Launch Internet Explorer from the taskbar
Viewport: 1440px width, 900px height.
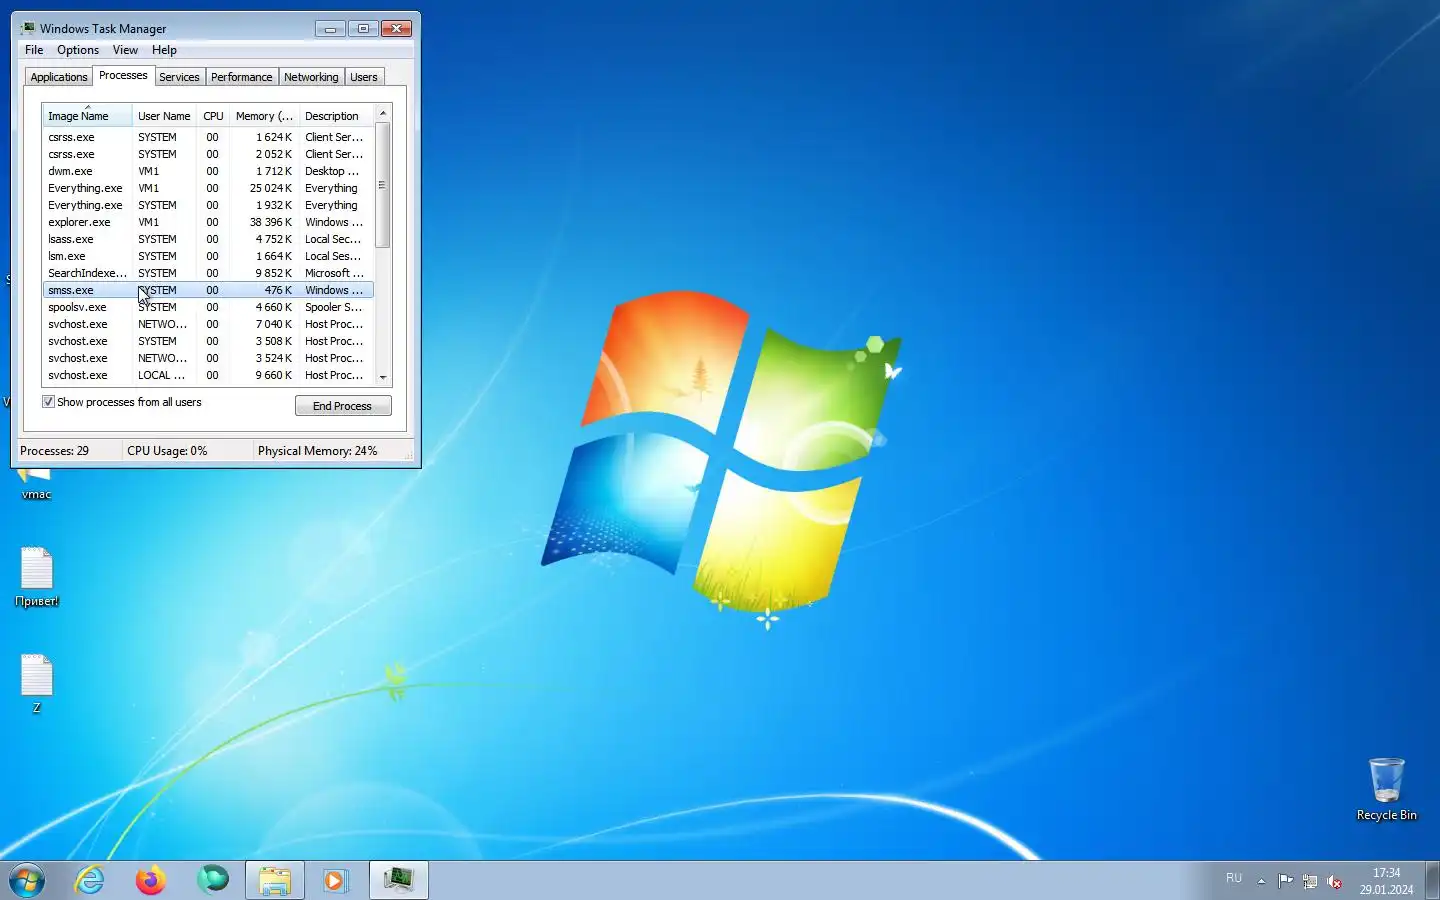[x=90, y=880]
